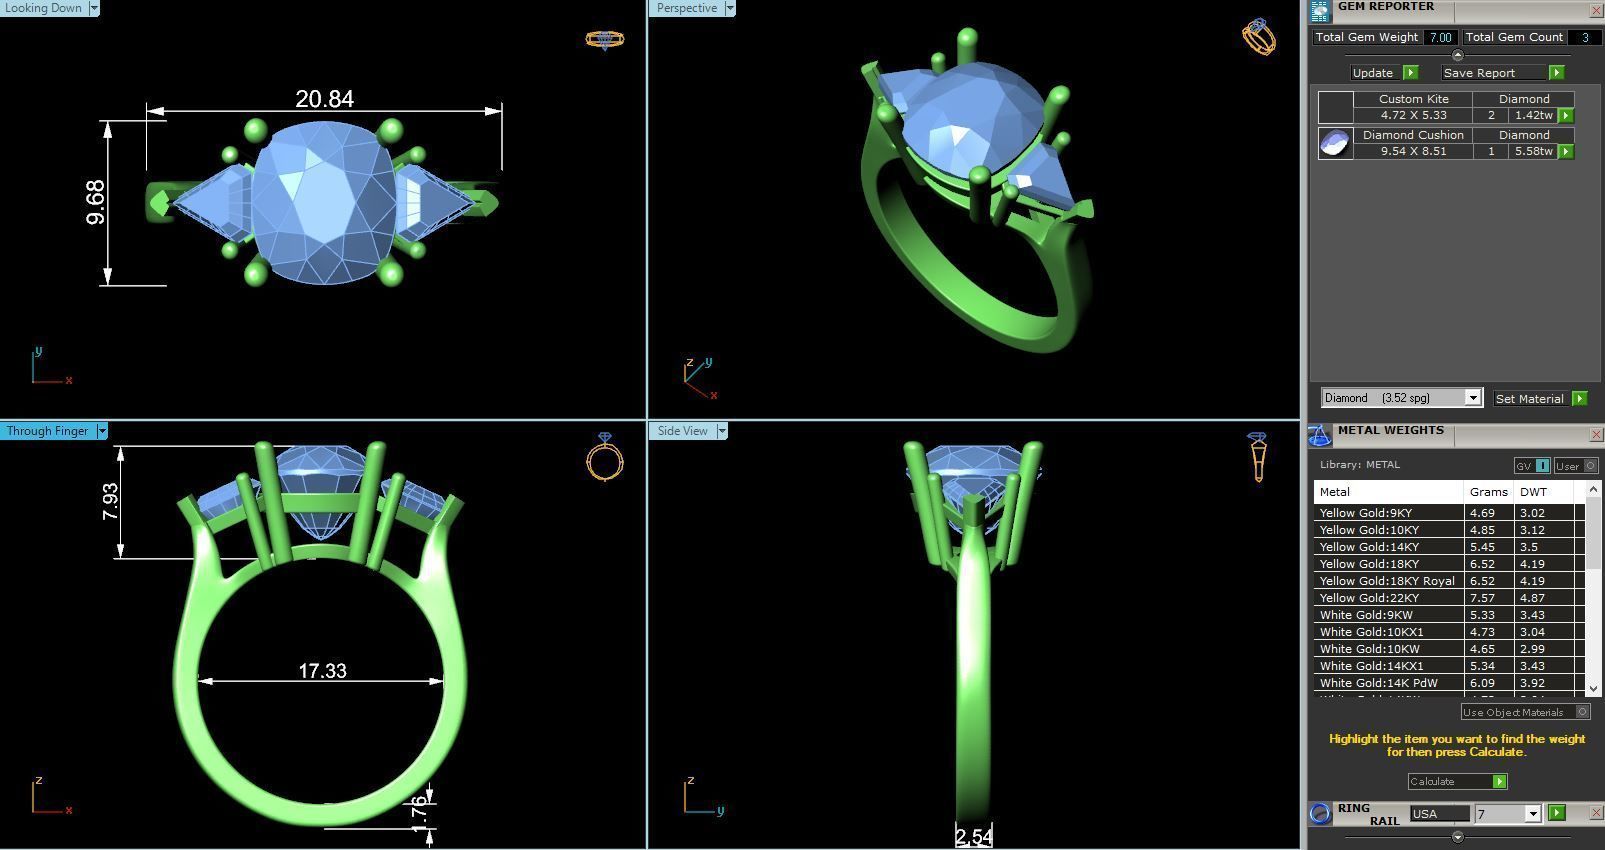Select the Custom Kite gem thumbnail
1605x850 pixels.
(1335, 107)
